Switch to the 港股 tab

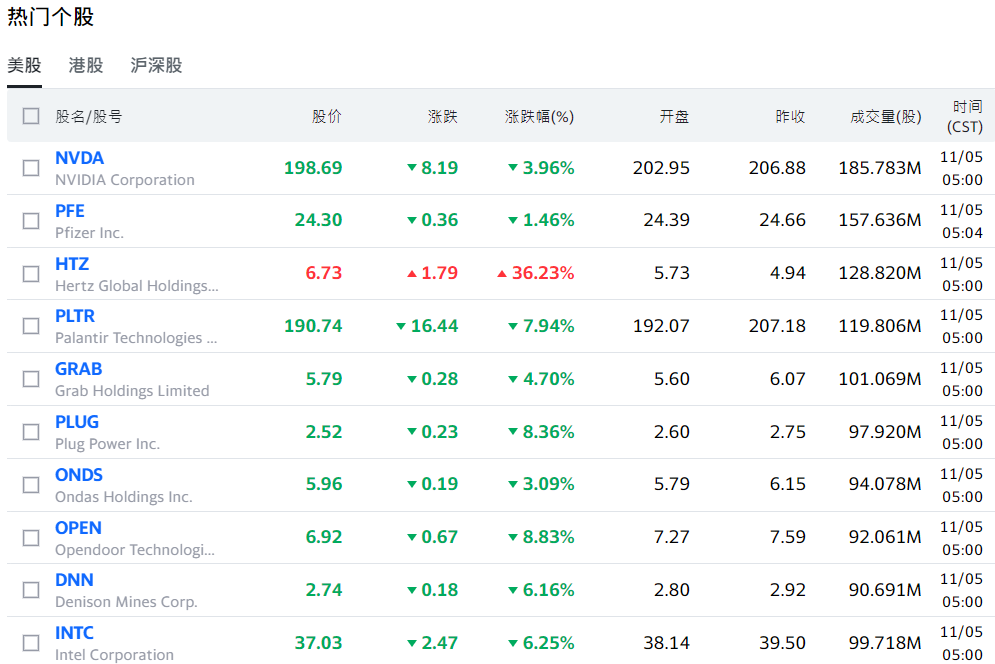(x=86, y=66)
